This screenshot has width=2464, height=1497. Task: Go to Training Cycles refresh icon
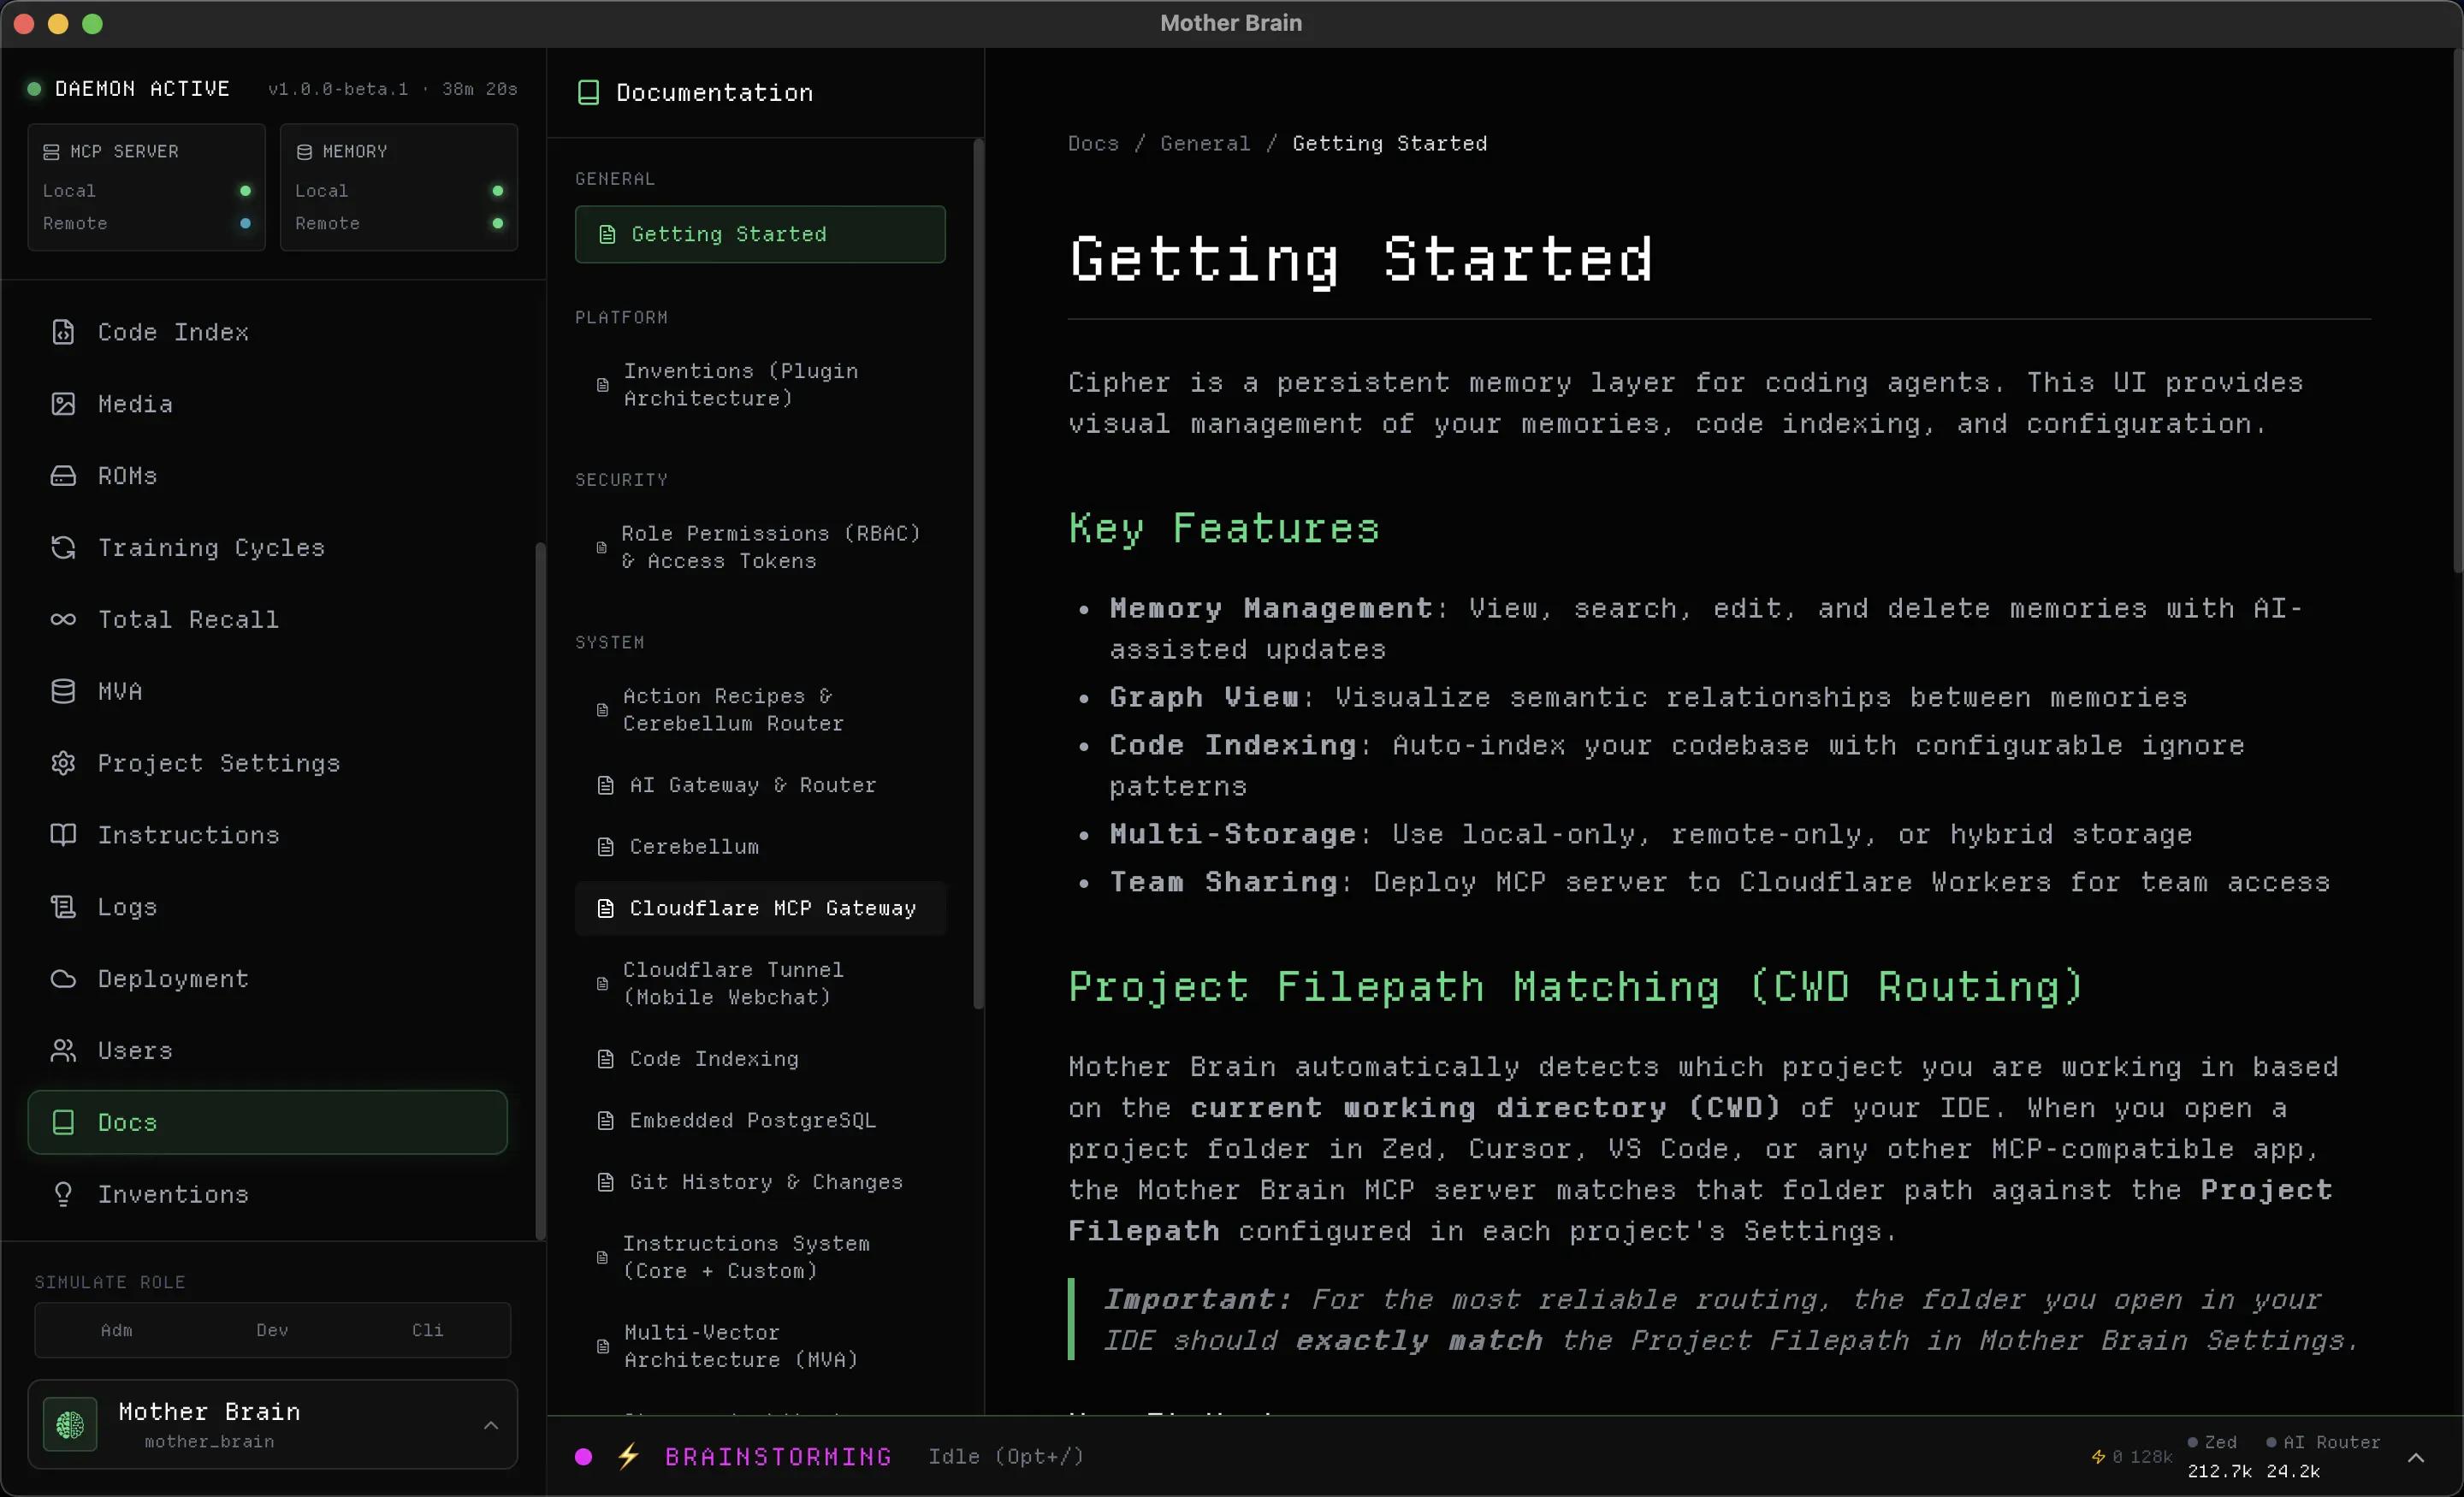point(63,548)
